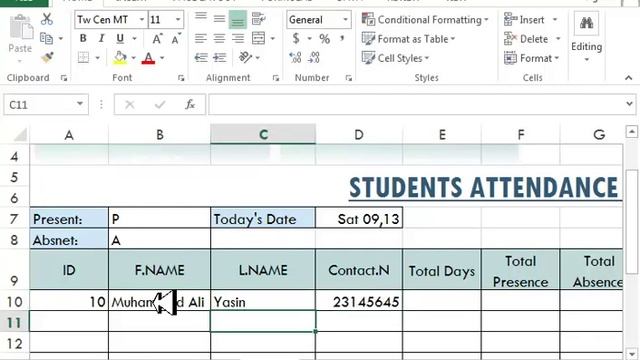Decrease the font size

pos(176,39)
